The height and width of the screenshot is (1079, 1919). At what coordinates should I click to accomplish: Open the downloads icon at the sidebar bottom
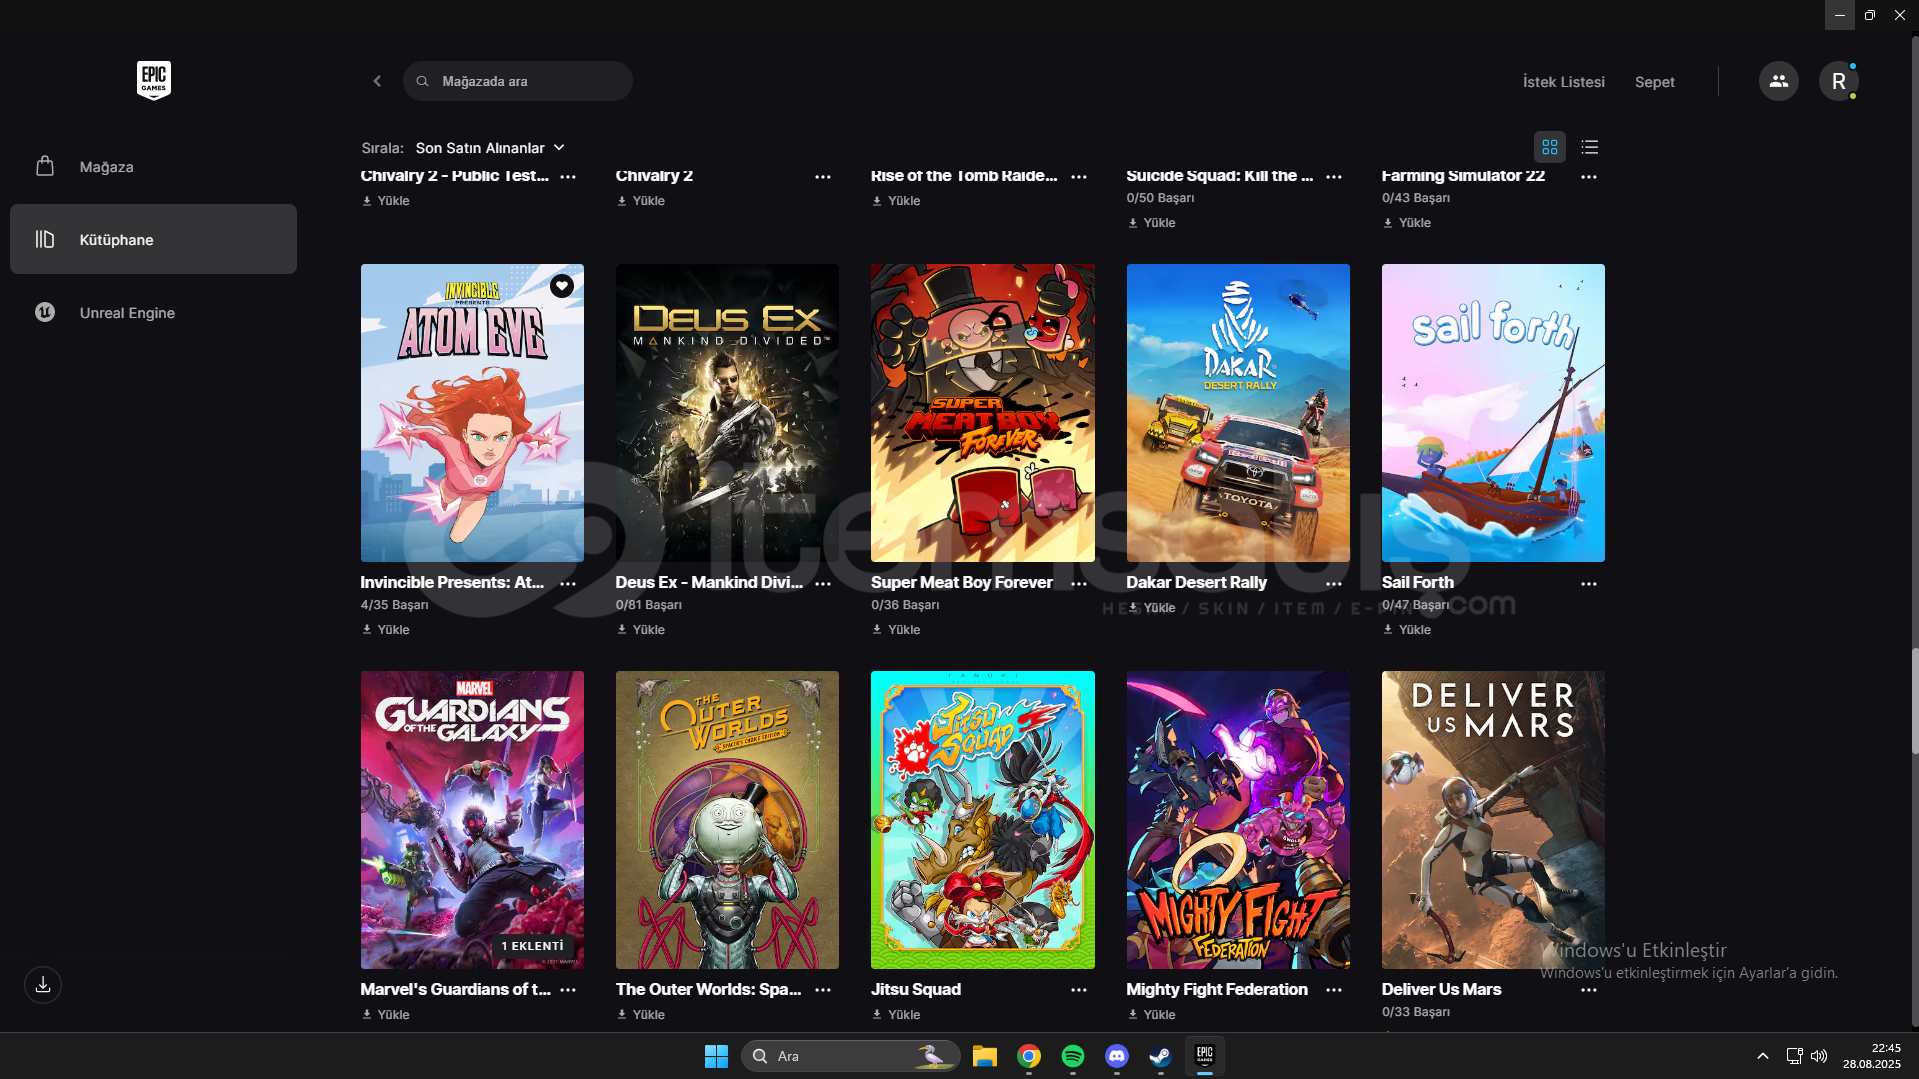pos(43,985)
